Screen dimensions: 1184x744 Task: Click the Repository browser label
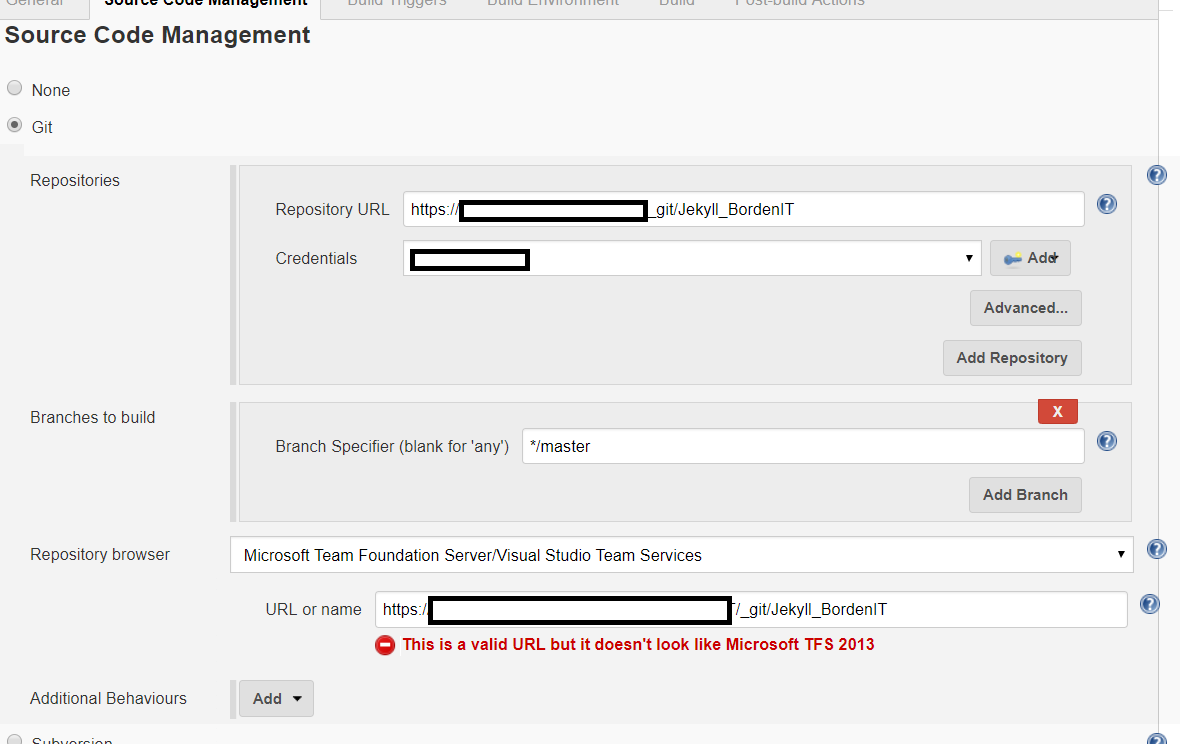point(100,554)
